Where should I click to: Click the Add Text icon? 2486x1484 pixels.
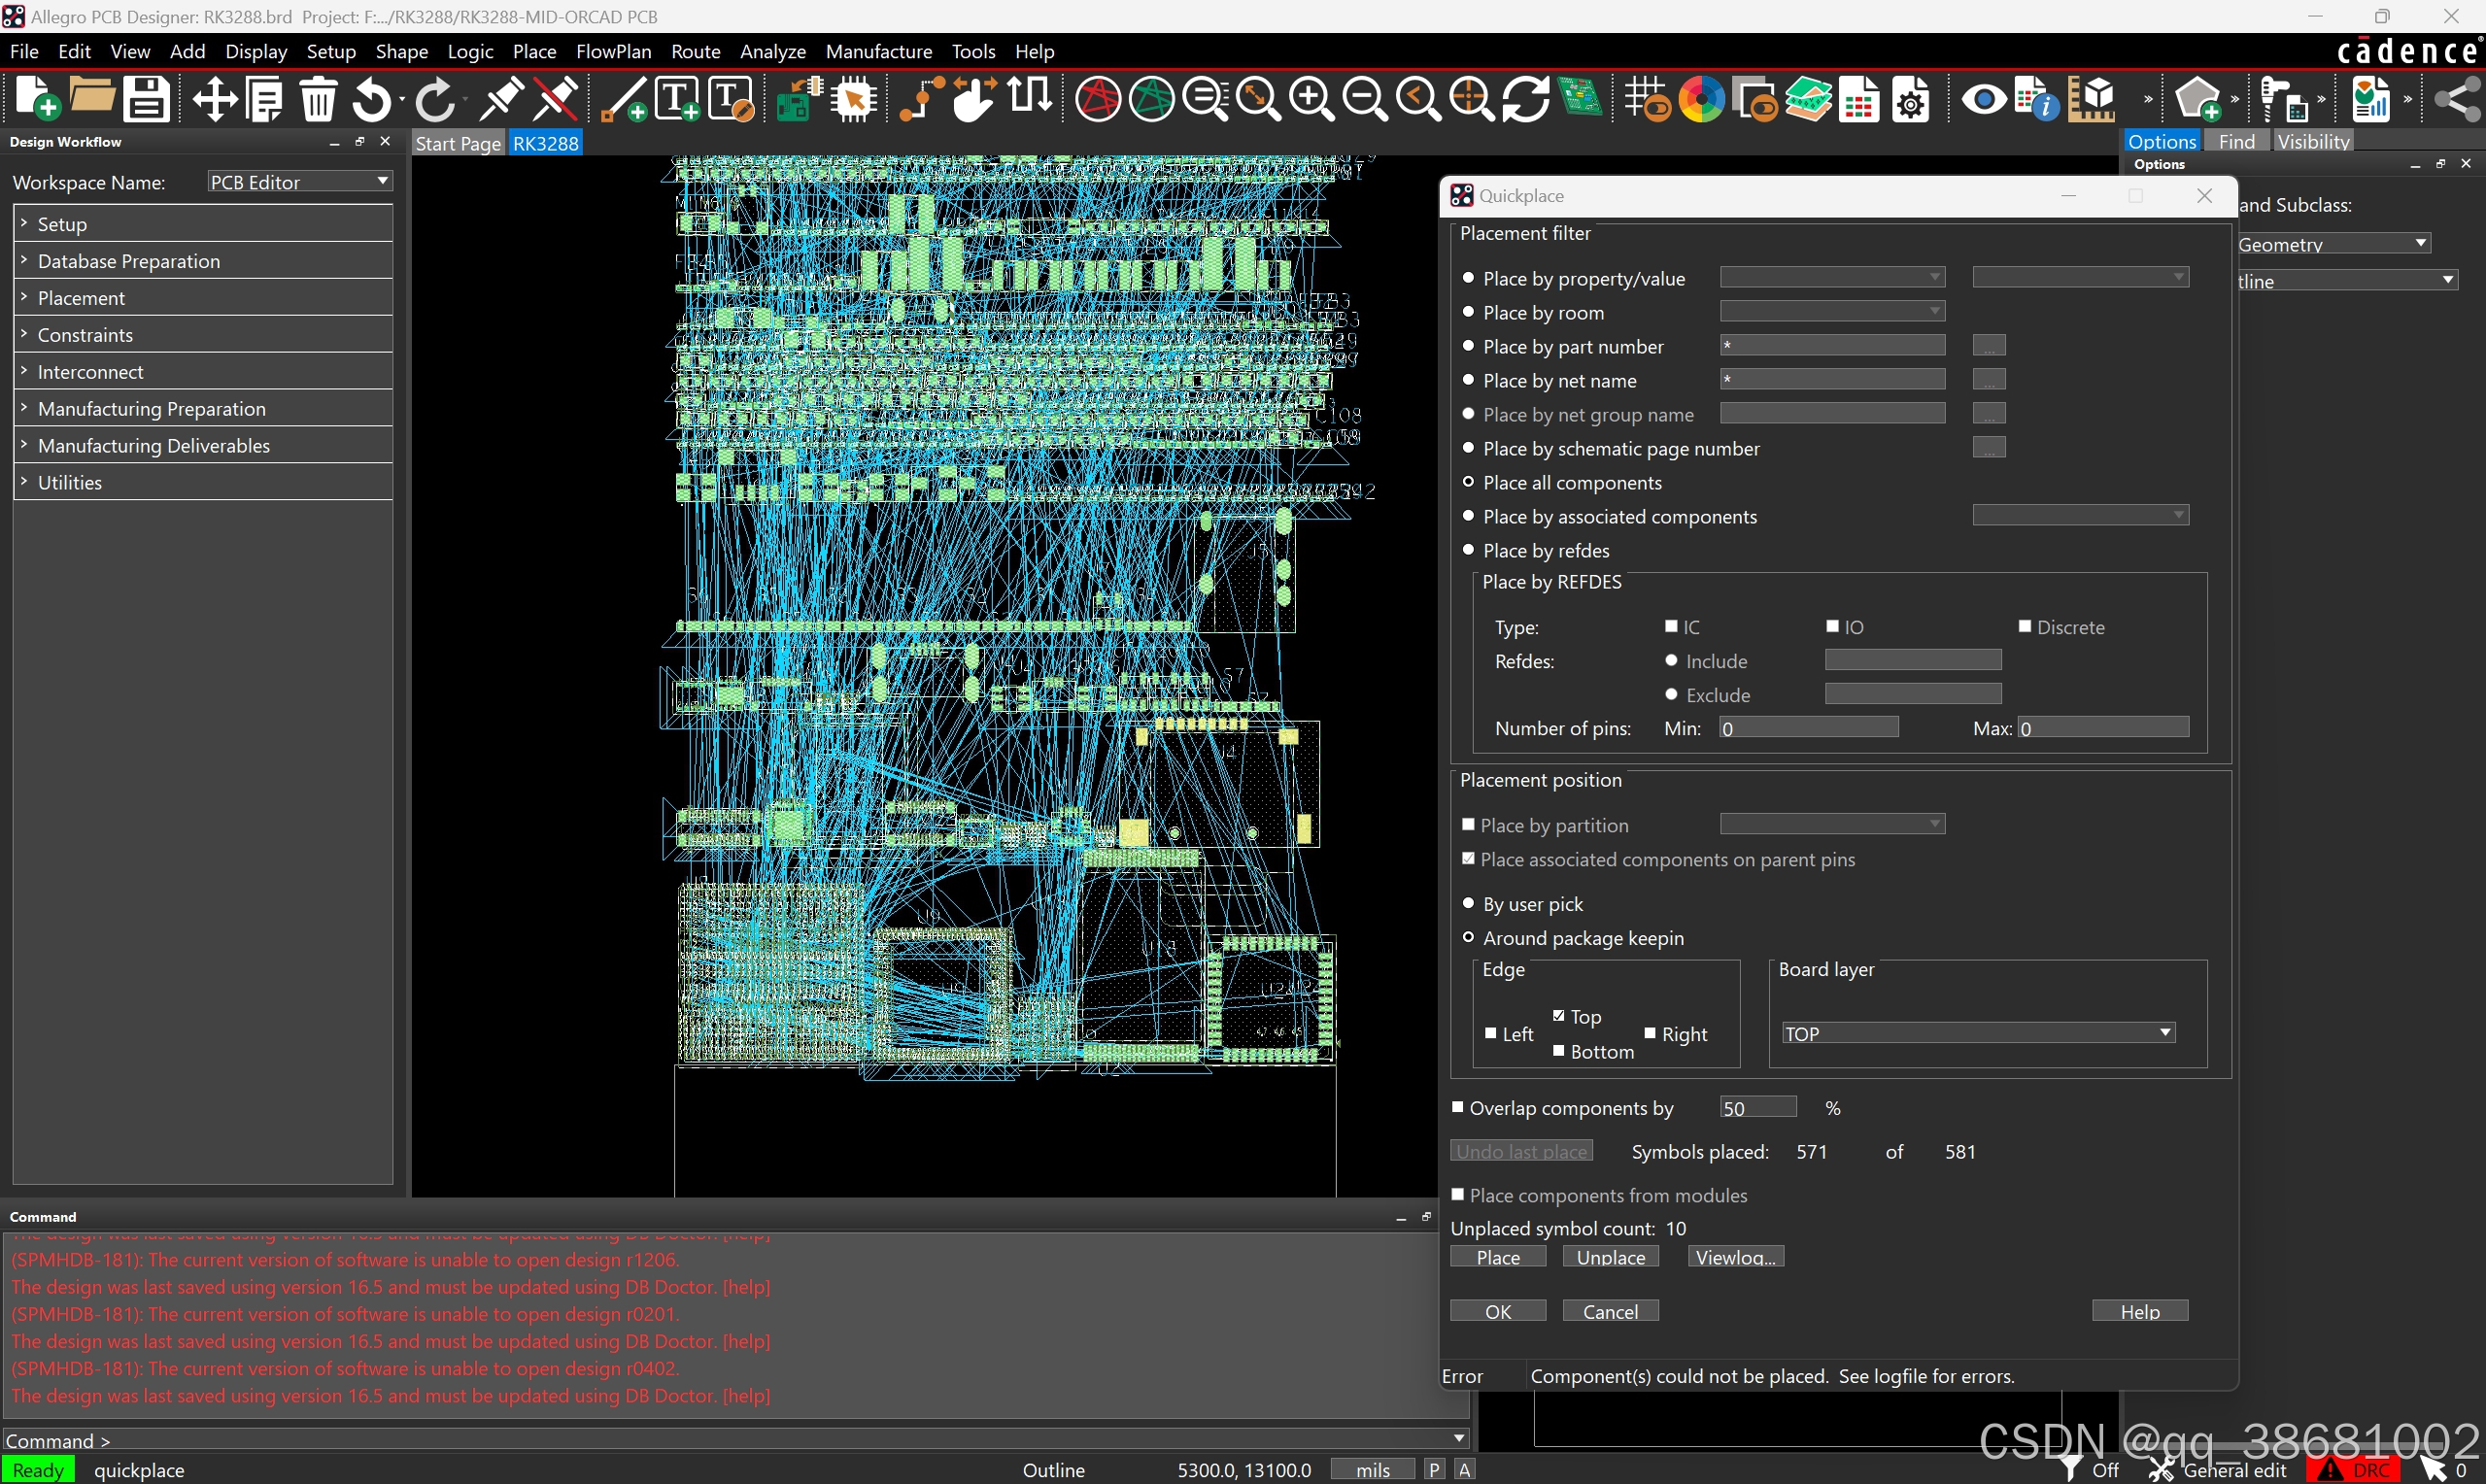click(x=677, y=100)
